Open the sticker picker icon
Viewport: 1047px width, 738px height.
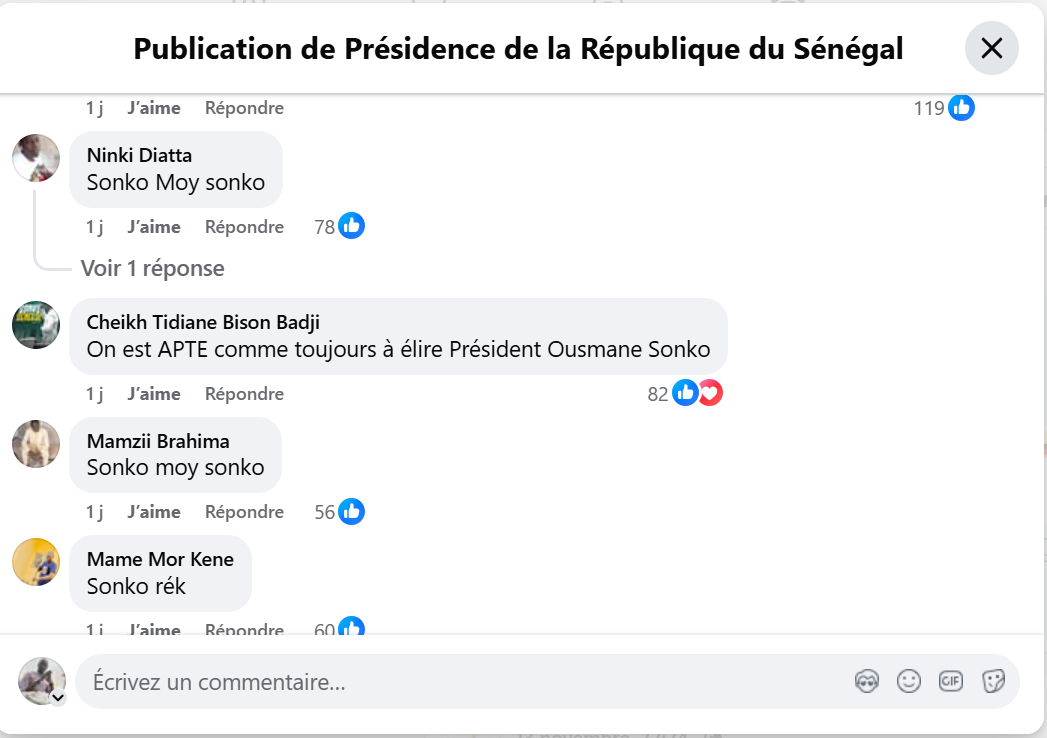click(993, 682)
